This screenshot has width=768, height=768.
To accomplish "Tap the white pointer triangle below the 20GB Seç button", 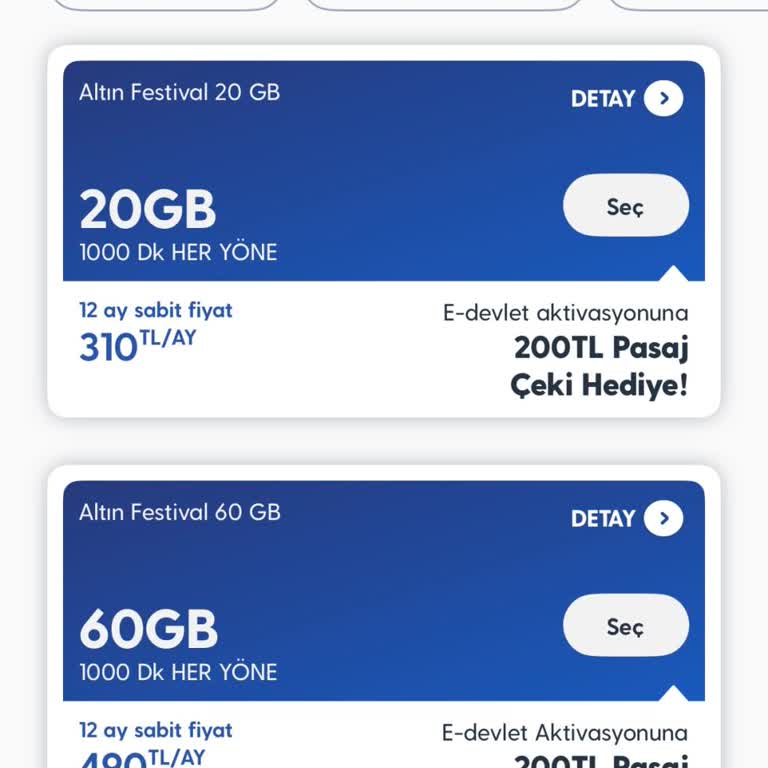I will (673, 273).
